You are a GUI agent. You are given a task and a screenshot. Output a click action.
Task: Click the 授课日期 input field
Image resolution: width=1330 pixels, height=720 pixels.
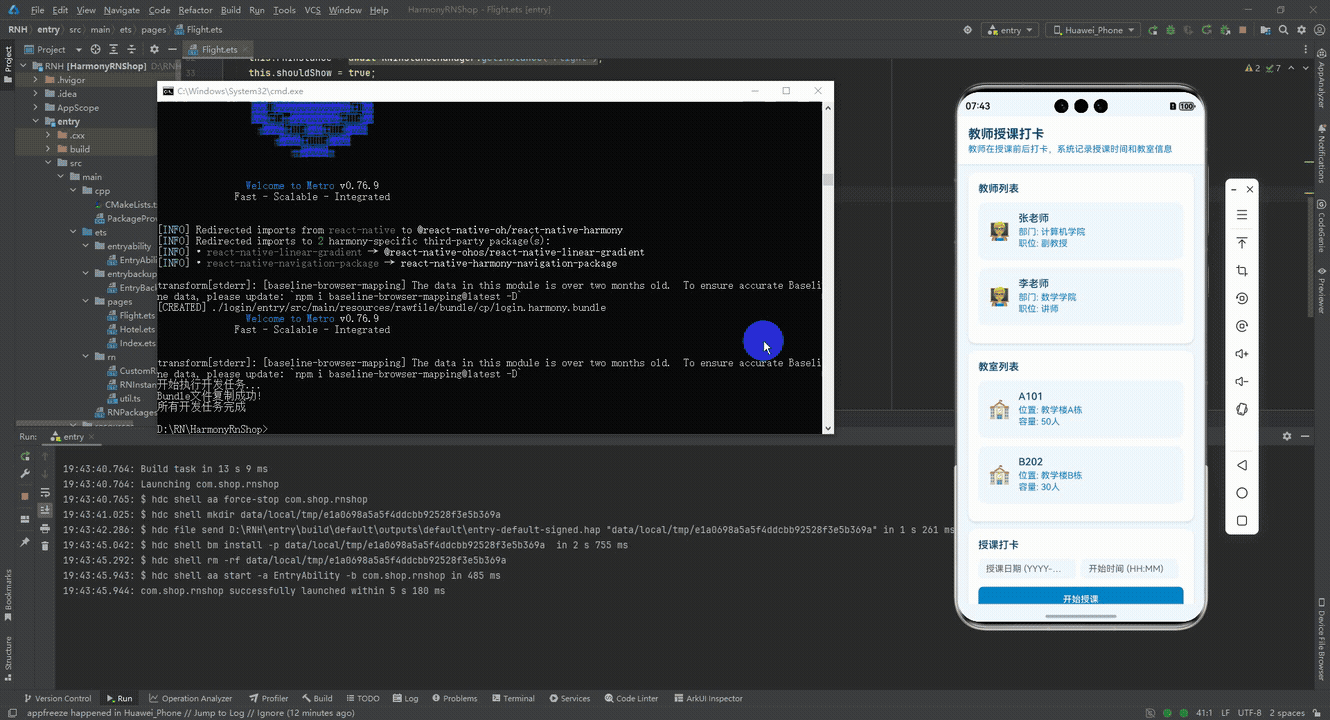[1027, 569]
